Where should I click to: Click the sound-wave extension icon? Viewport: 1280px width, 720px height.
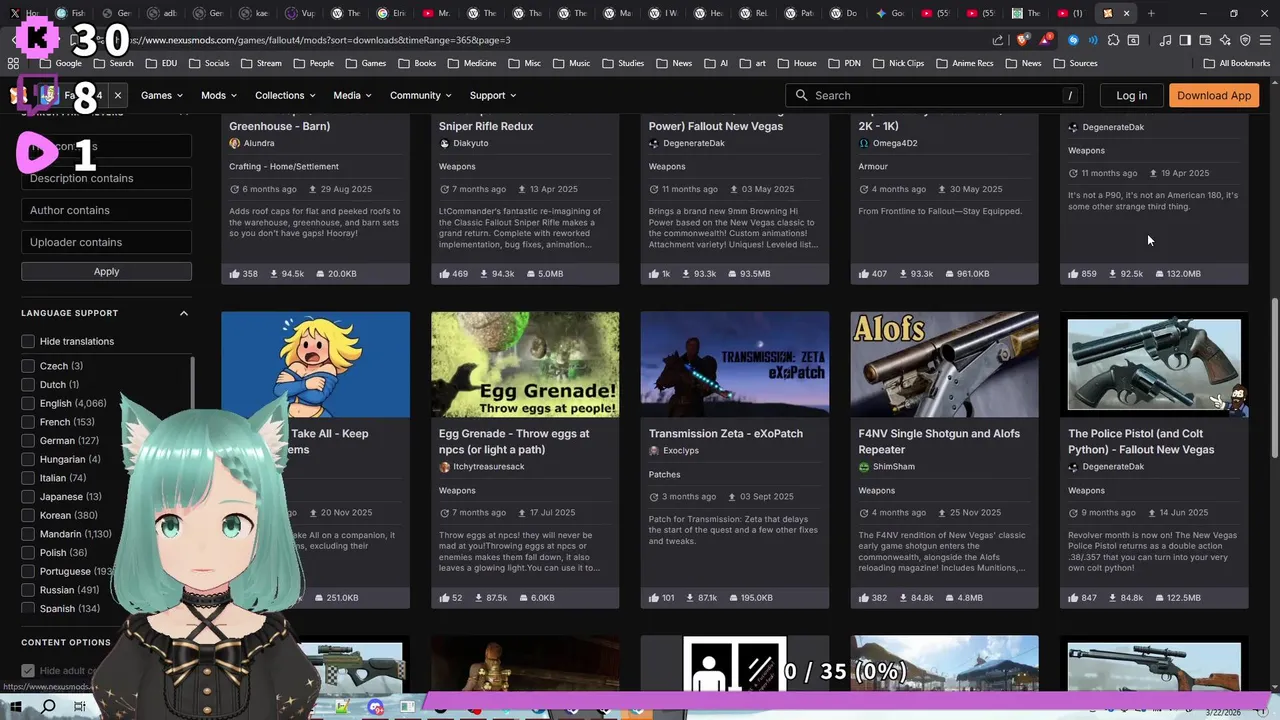[x=1093, y=40]
